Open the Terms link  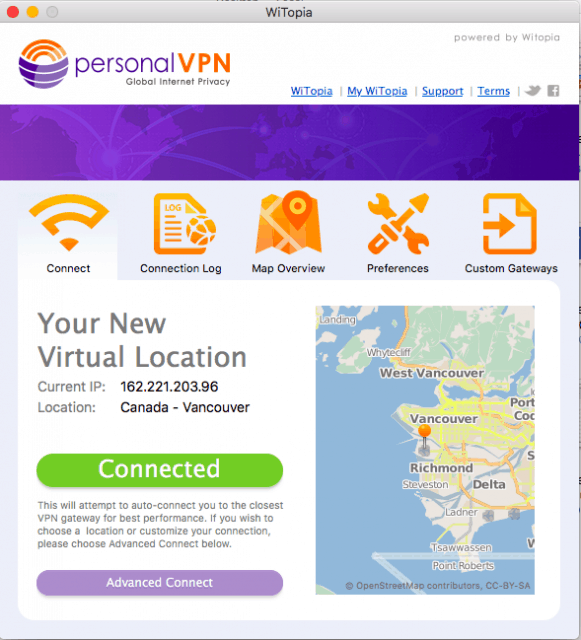[494, 91]
